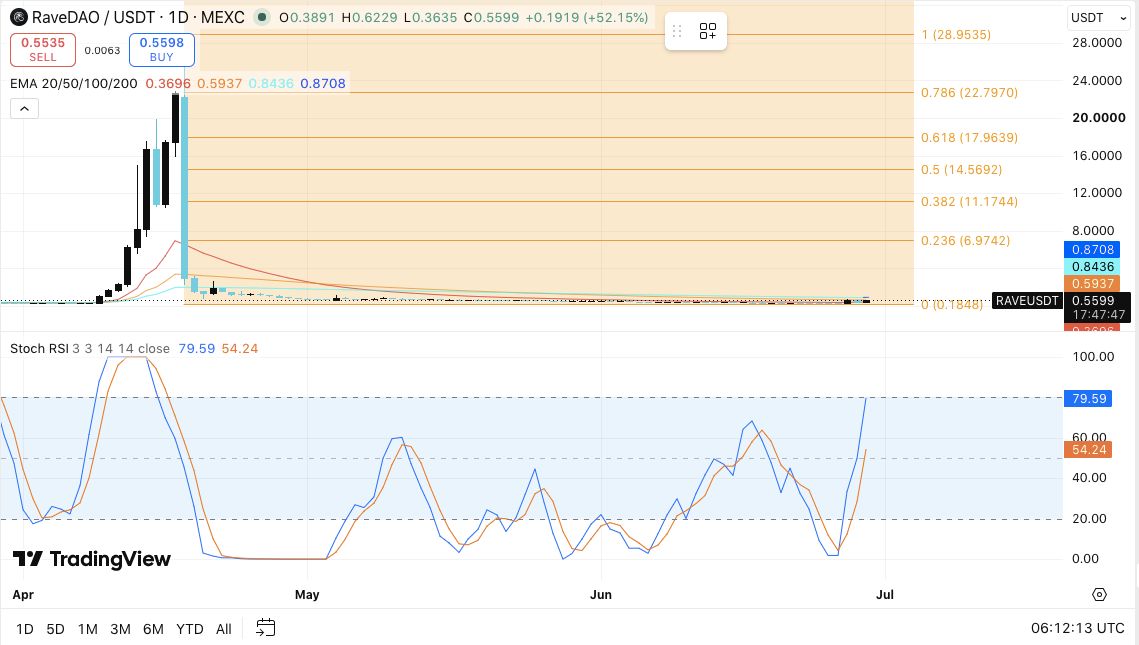Screen dimensions: 1139x645
Task: Click the Fib level 1 (28.9535) label
Action: (956, 35)
